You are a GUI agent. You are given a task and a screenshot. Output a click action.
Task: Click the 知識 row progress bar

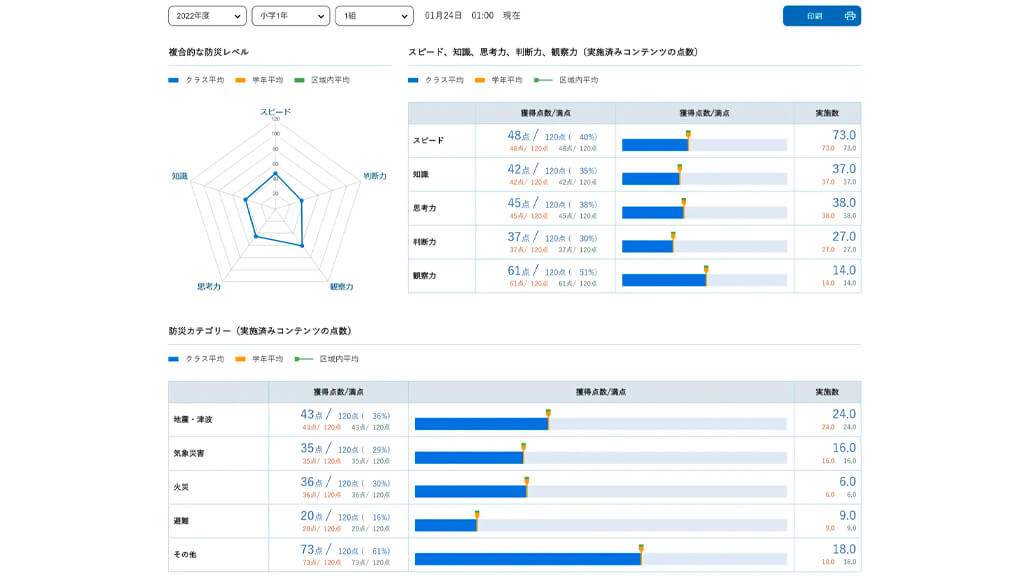tap(704, 179)
